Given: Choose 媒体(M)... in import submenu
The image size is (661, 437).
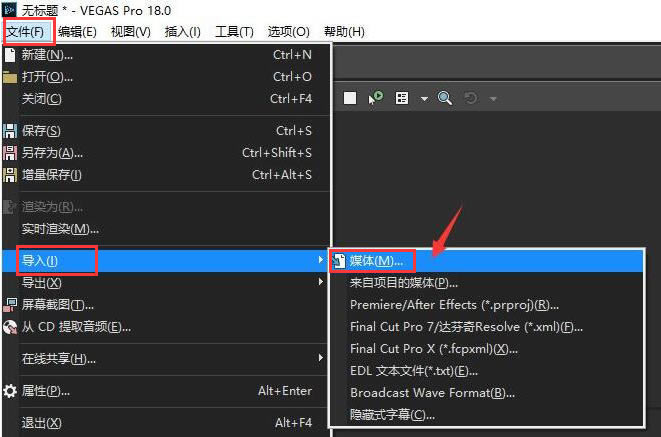Looking at the screenshot, I should point(486,261).
